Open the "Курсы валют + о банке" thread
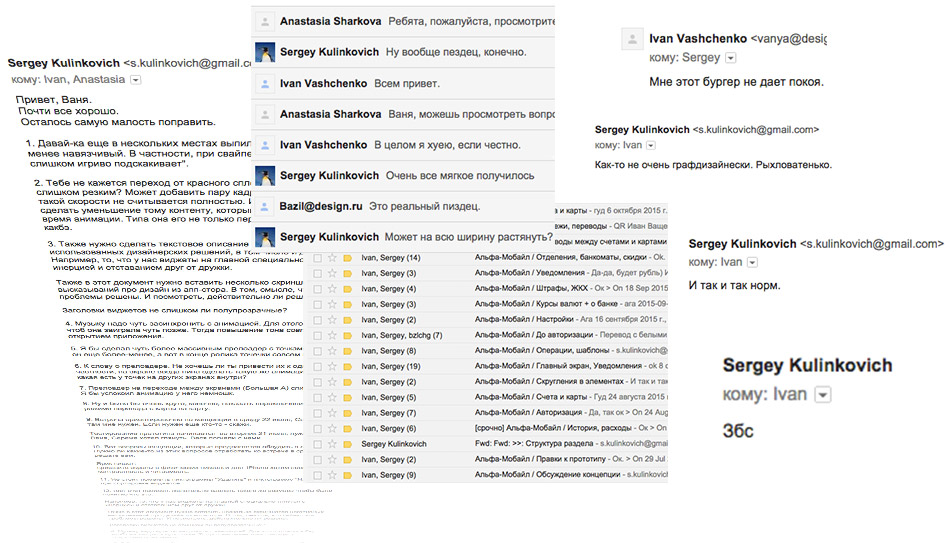950x543 pixels. 560,304
